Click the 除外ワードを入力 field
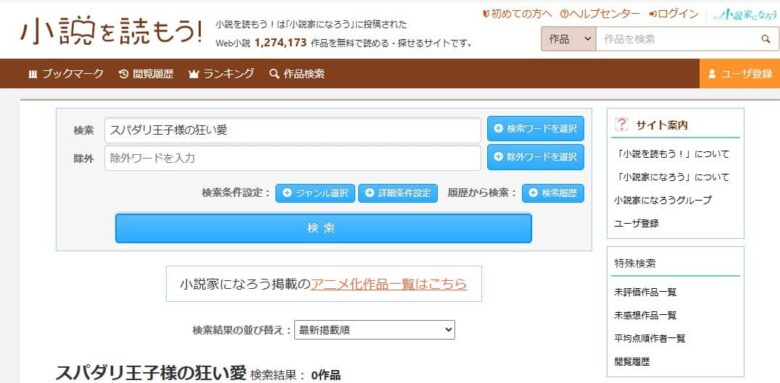 tap(292, 158)
